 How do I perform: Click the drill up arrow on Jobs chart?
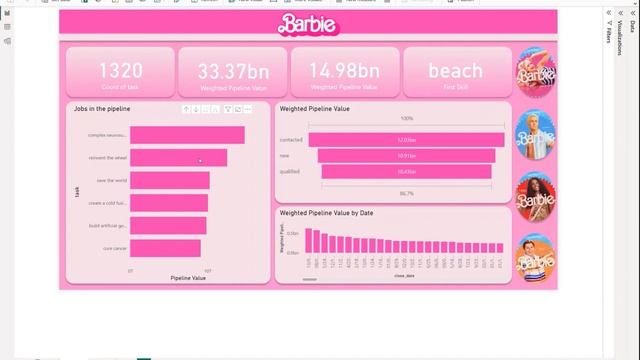tap(186, 109)
